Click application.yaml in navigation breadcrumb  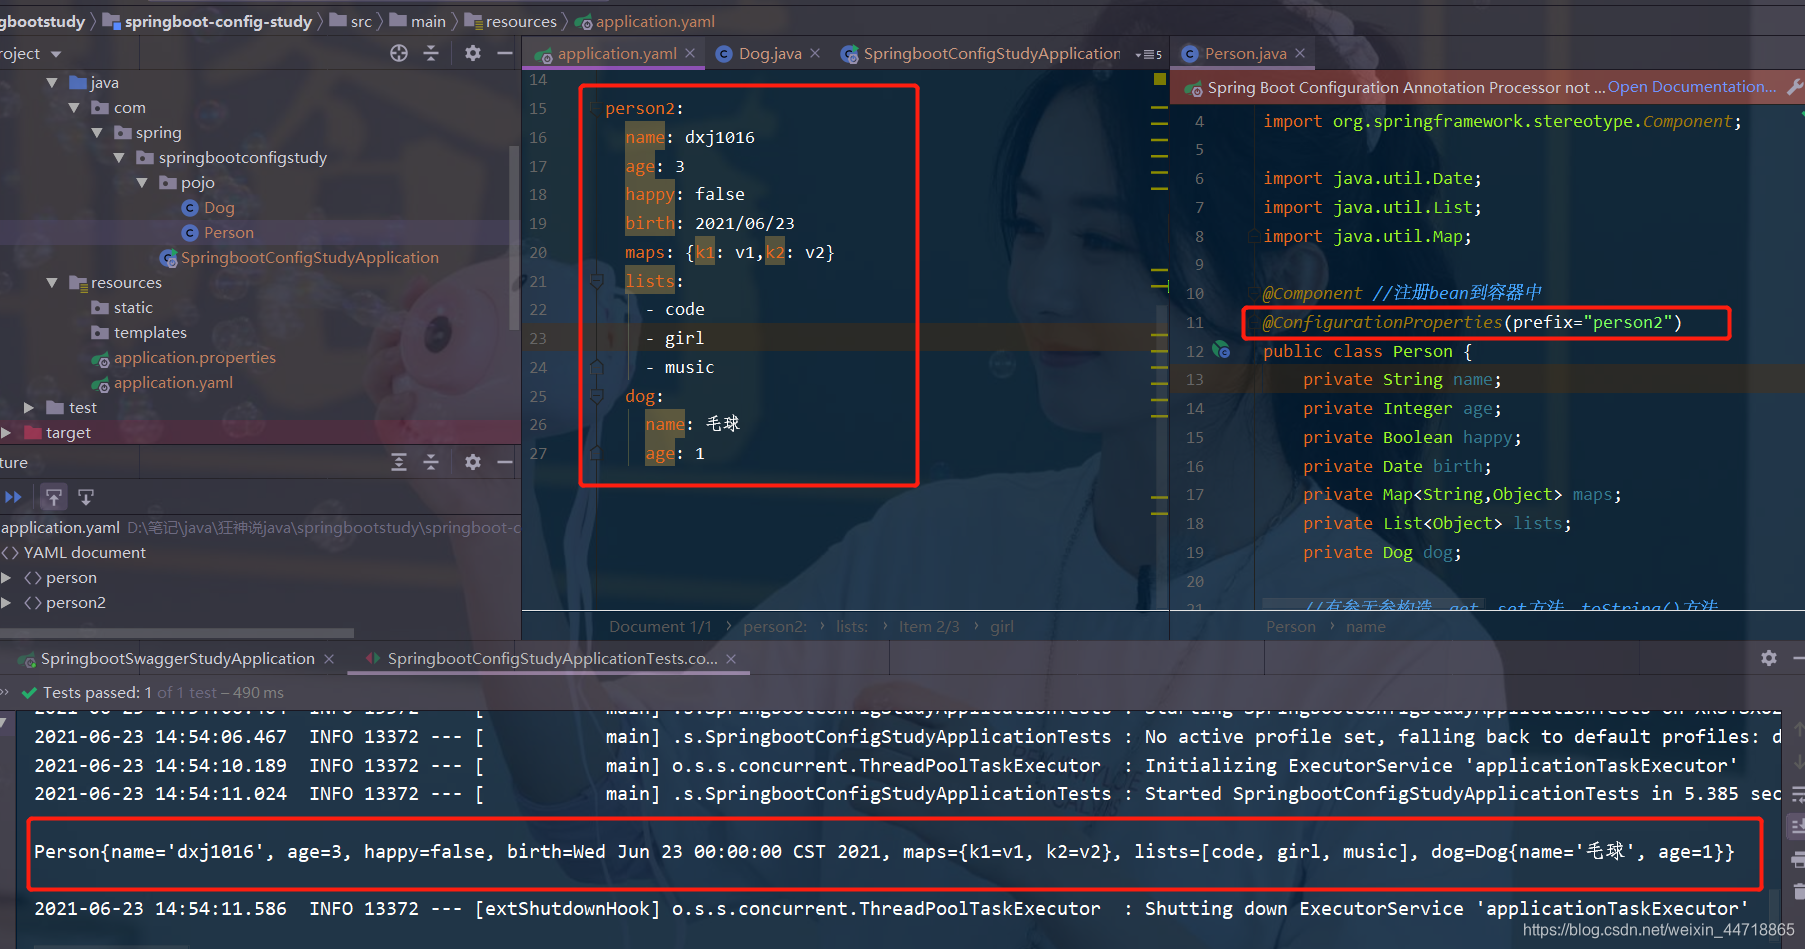click(645, 21)
